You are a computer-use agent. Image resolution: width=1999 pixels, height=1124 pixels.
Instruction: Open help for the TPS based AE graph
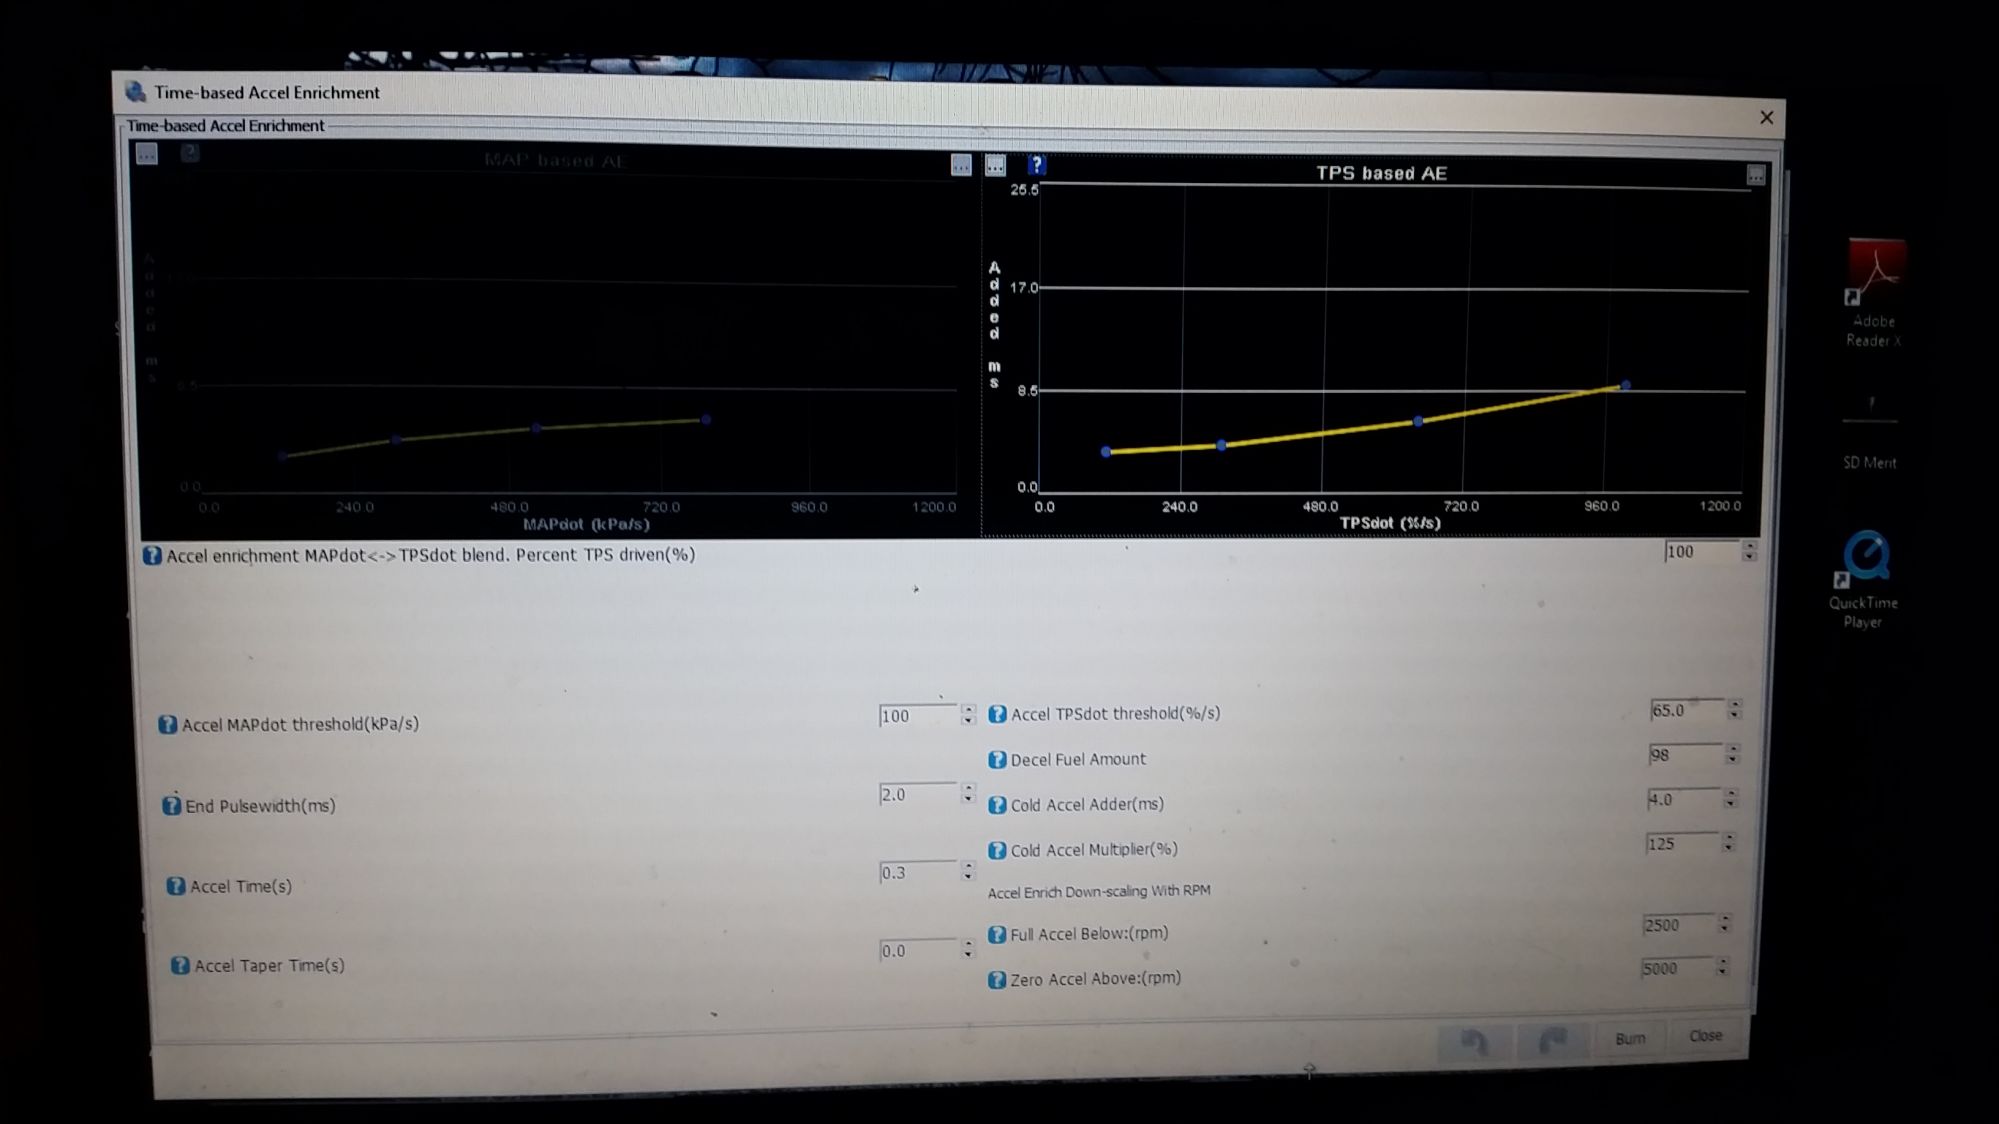tap(1036, 165)
